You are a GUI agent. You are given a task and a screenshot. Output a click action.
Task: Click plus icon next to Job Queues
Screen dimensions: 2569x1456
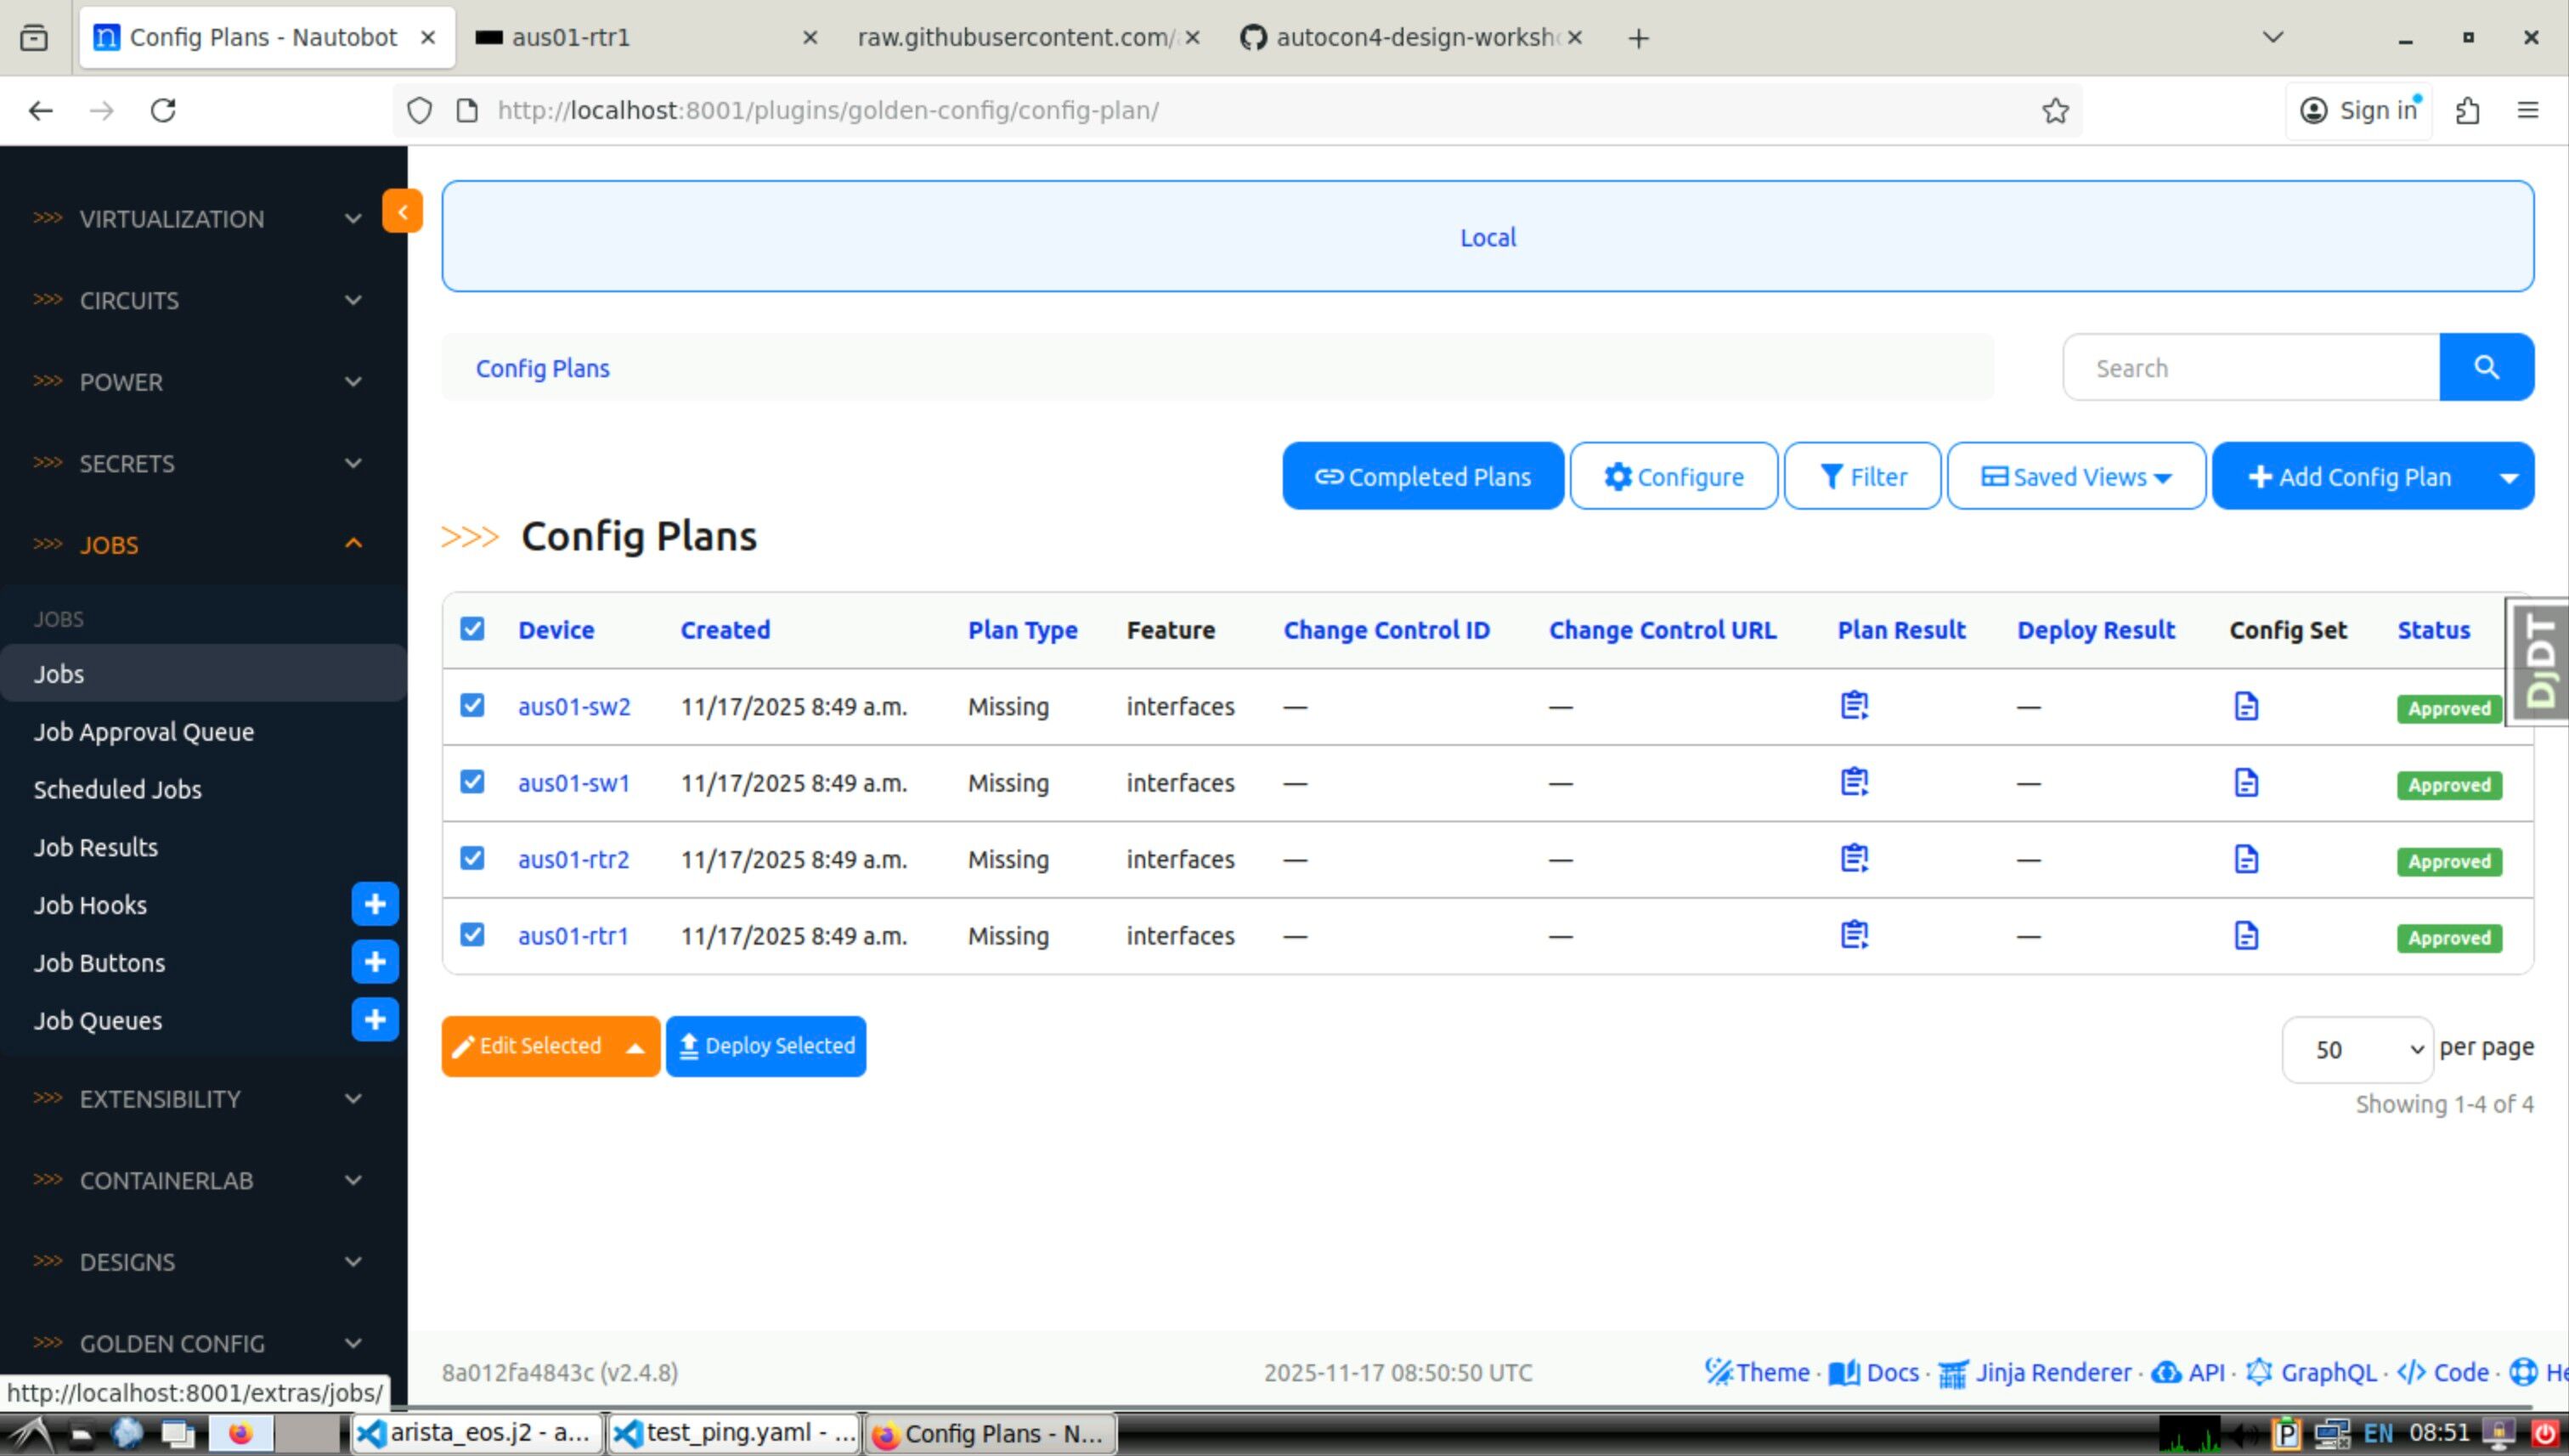(375, 1020)
